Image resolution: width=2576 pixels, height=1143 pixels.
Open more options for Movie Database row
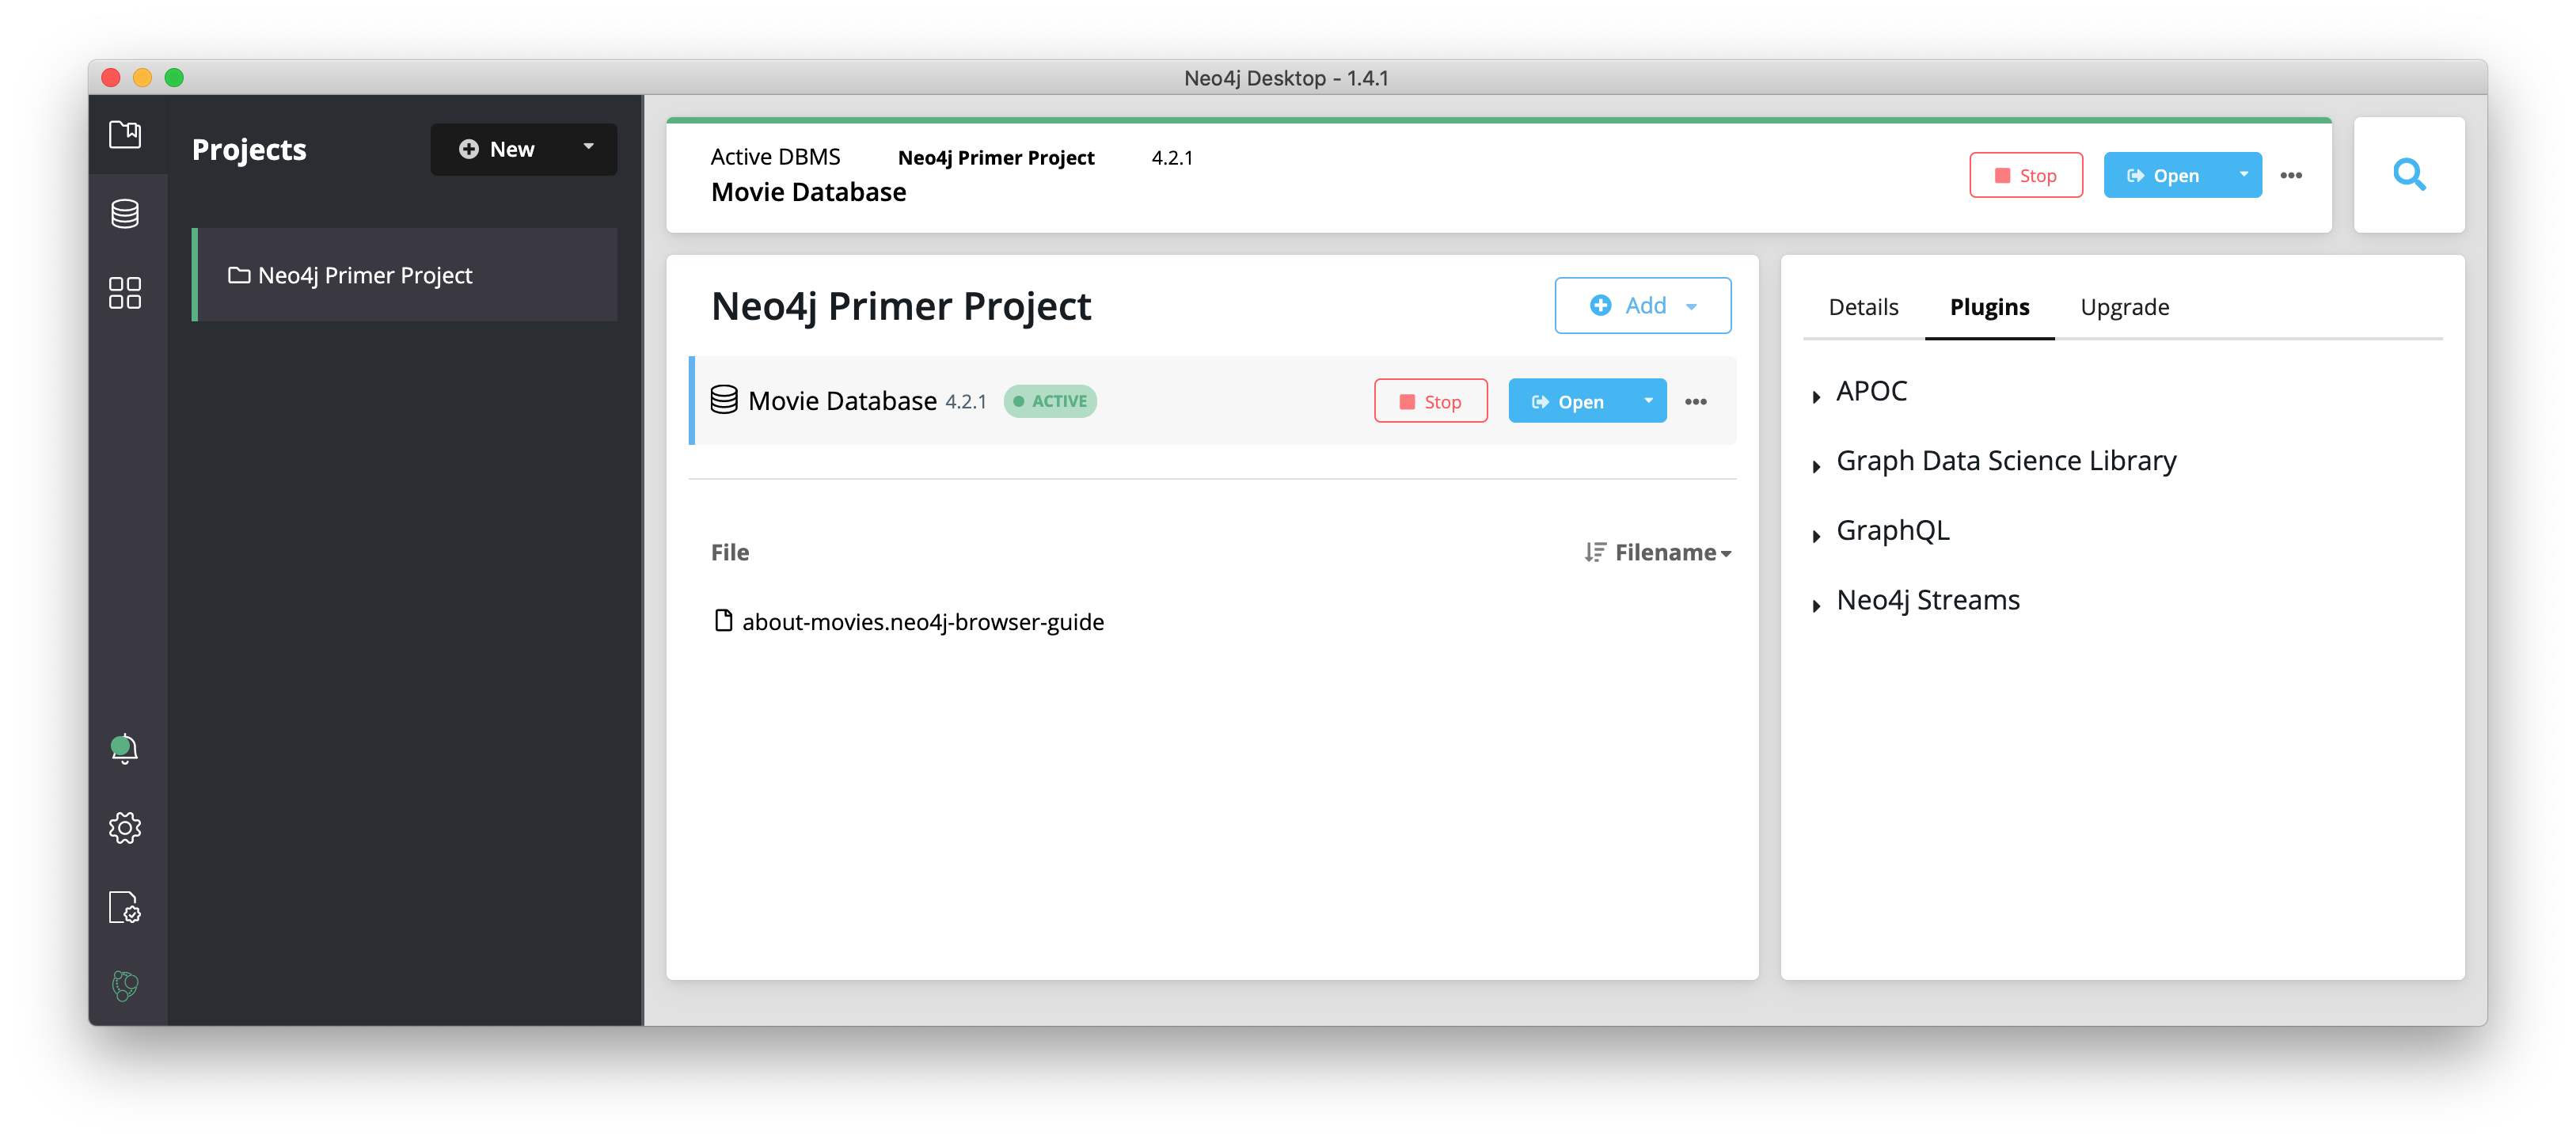(x=1696, y=402)
